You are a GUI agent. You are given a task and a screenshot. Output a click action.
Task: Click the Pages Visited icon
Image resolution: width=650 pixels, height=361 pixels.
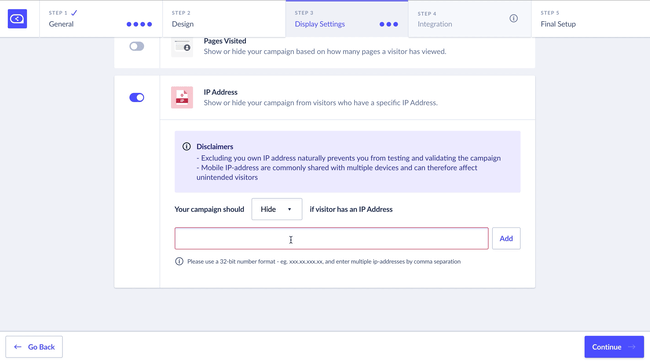tap(182, 46)
